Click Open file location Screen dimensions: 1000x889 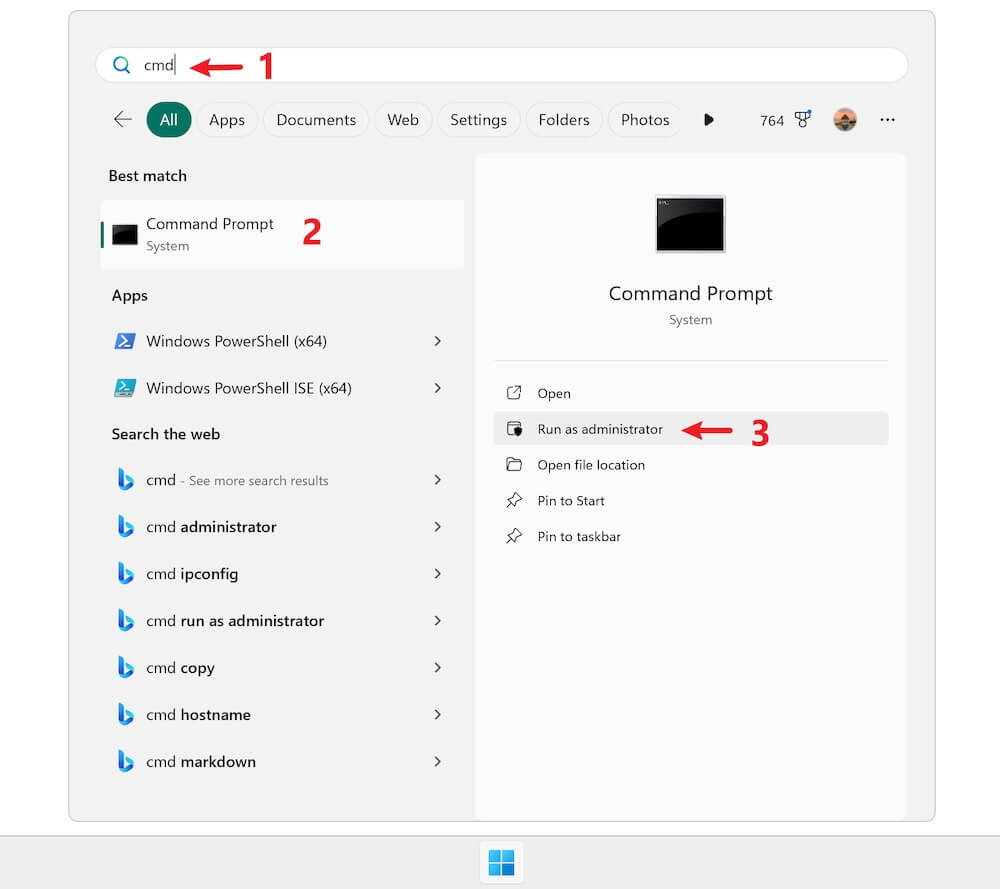coord(691,464)
